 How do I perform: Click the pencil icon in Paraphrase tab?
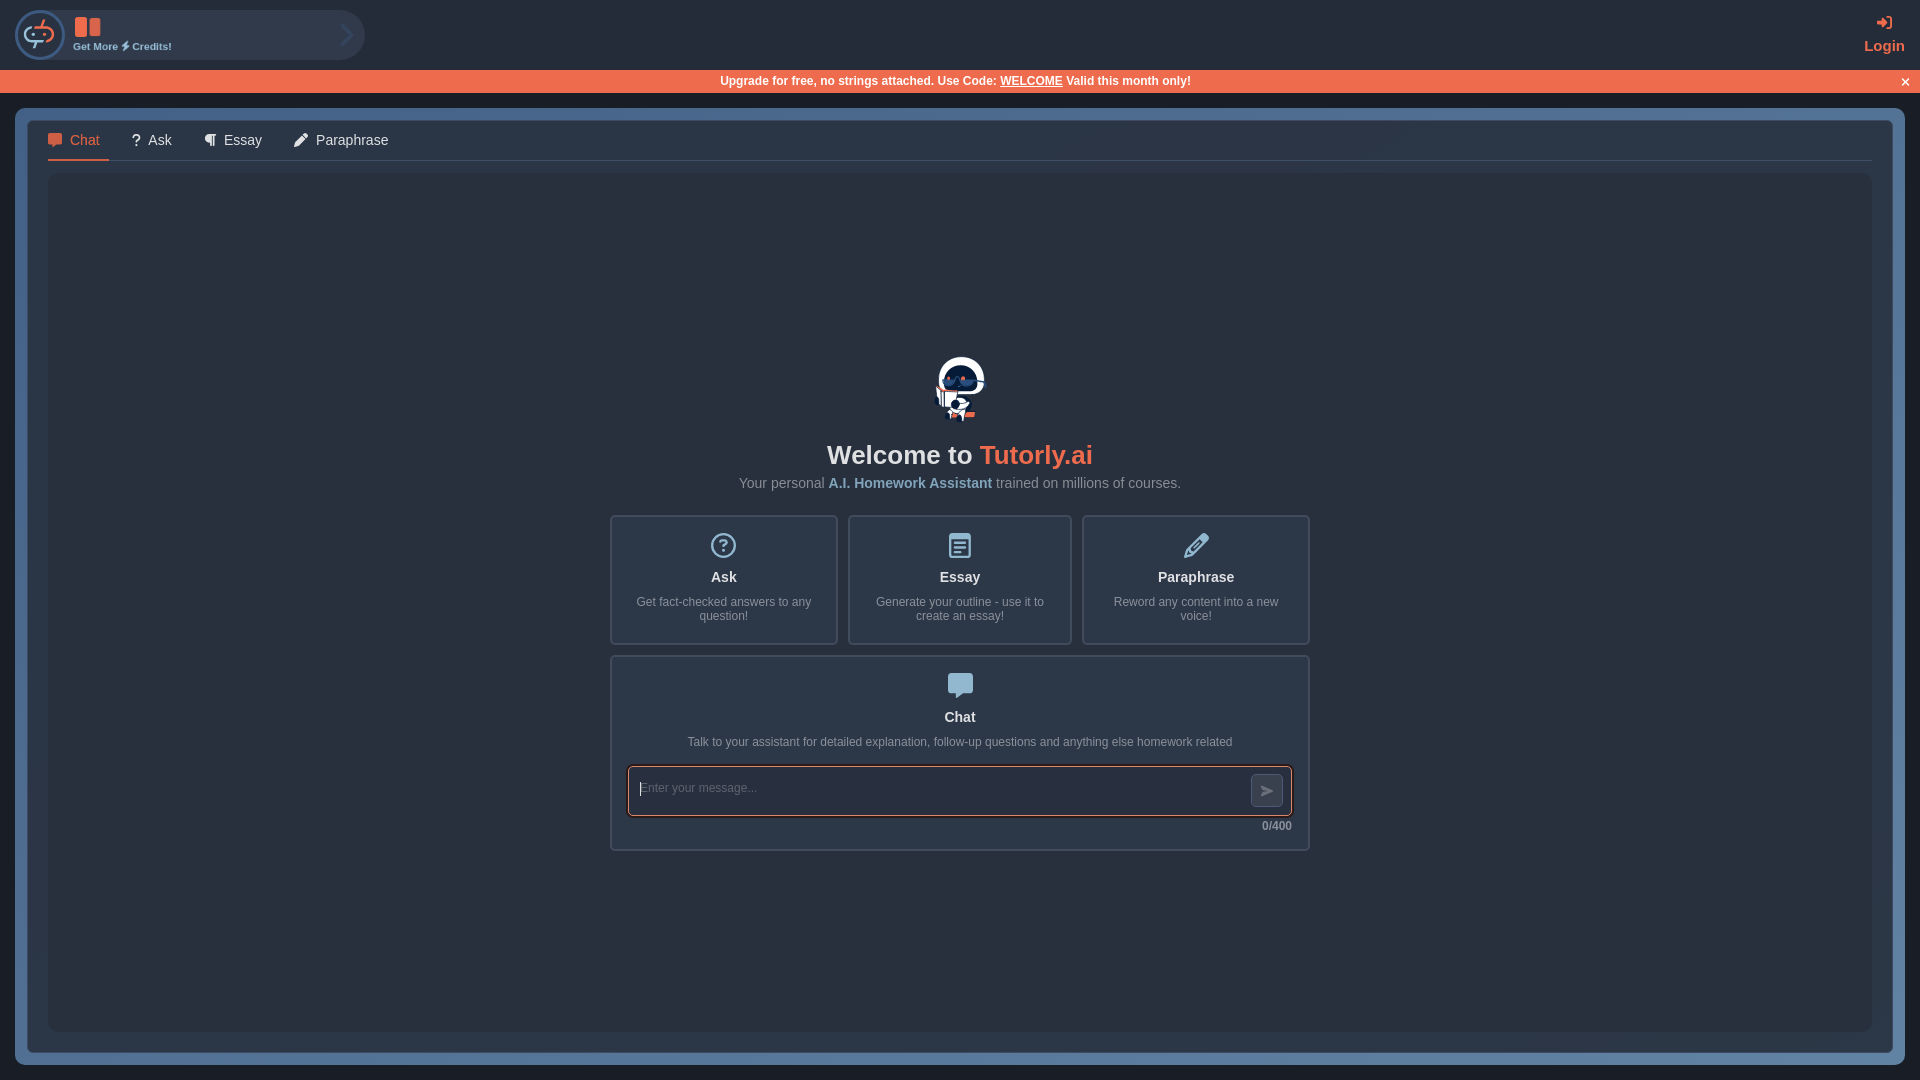(301, 140)
